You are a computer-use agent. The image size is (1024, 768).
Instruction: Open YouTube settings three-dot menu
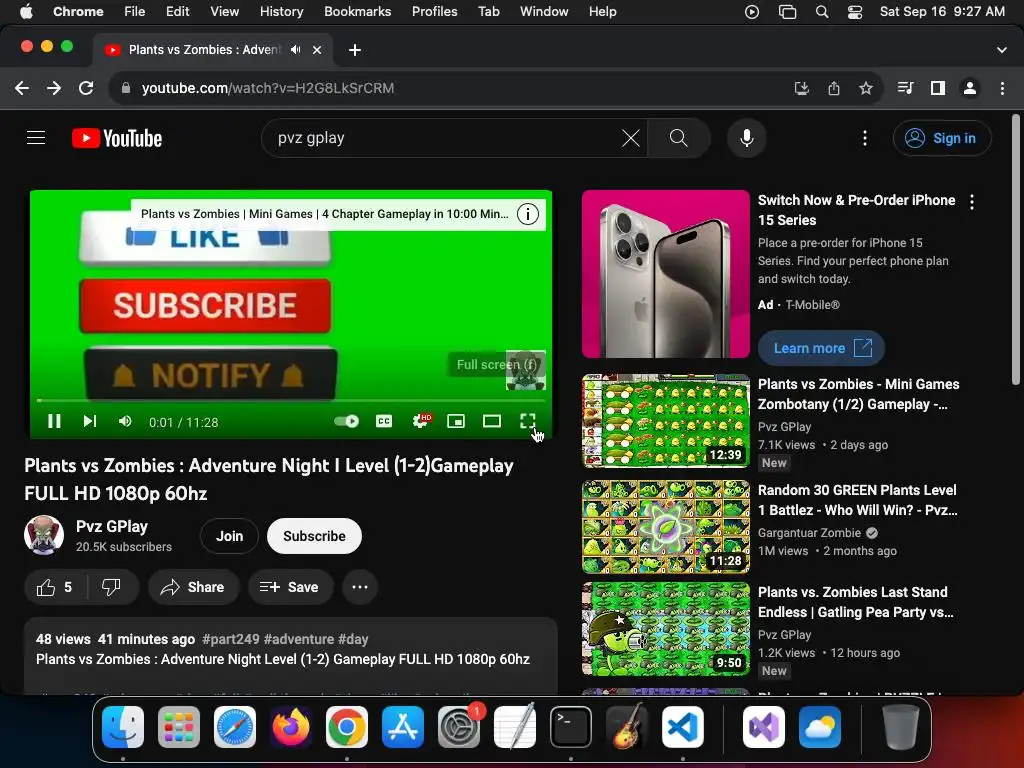(x=865, y=138)
